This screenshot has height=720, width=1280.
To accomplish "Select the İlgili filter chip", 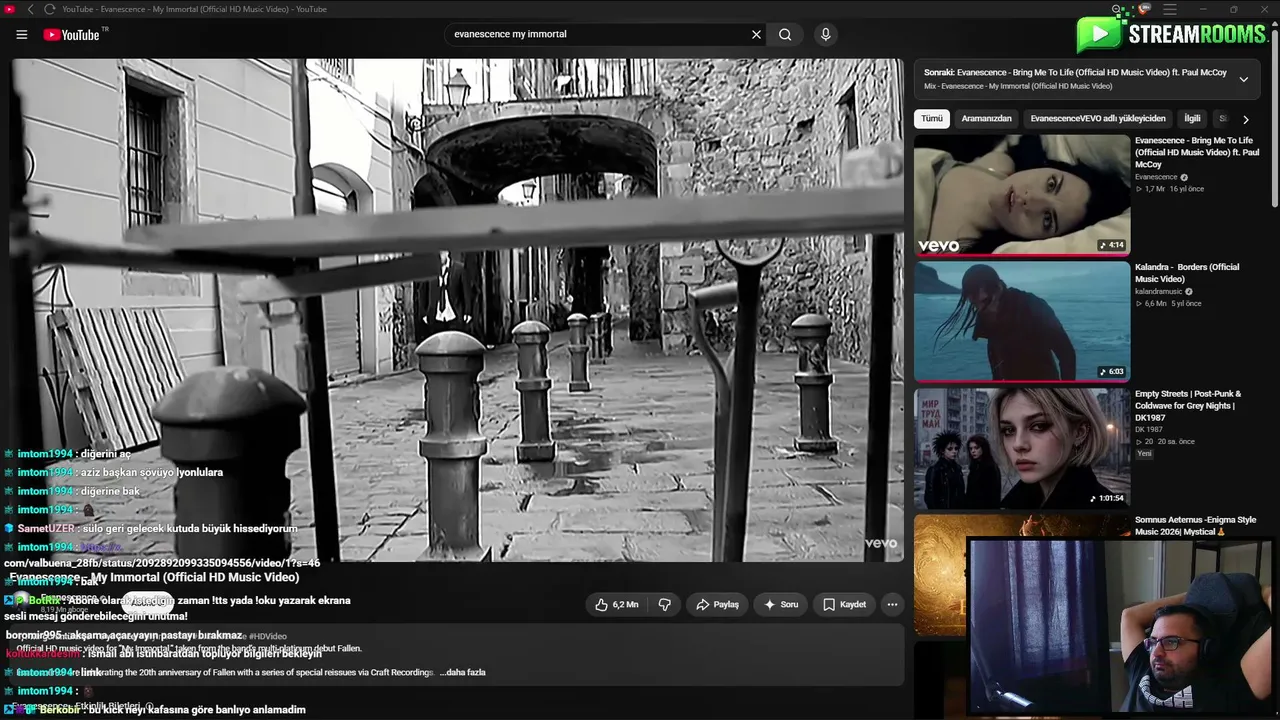I will click(x=1192, y=118).
